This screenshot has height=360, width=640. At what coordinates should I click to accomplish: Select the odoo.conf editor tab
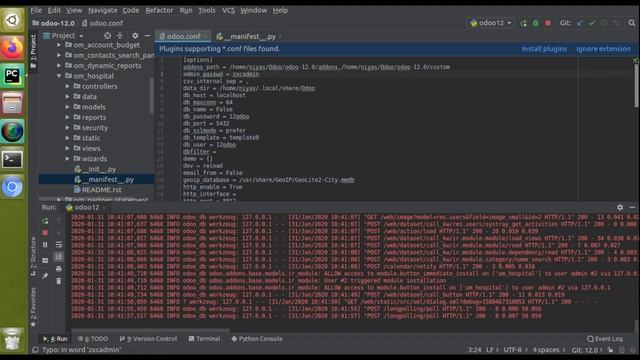tap(183, 36)
